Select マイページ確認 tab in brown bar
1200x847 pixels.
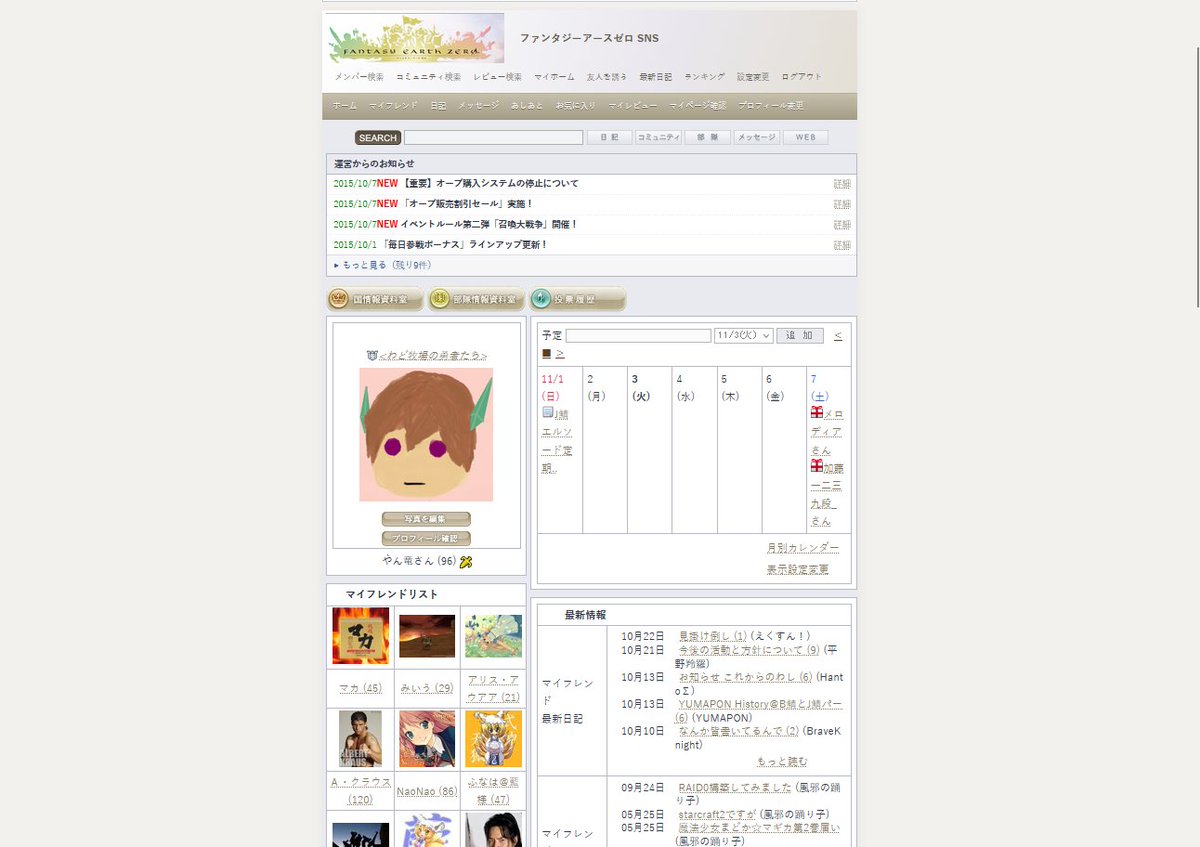[x=698, y=106]
